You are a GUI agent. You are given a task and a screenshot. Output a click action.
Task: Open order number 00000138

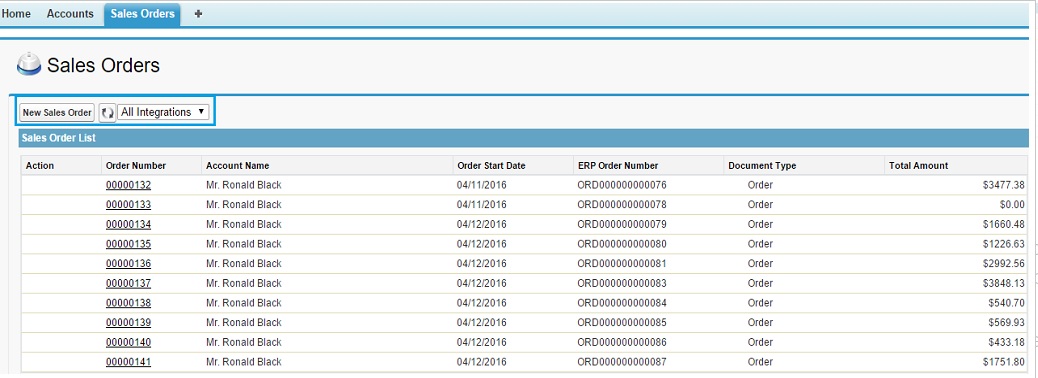tap(128, 303)
